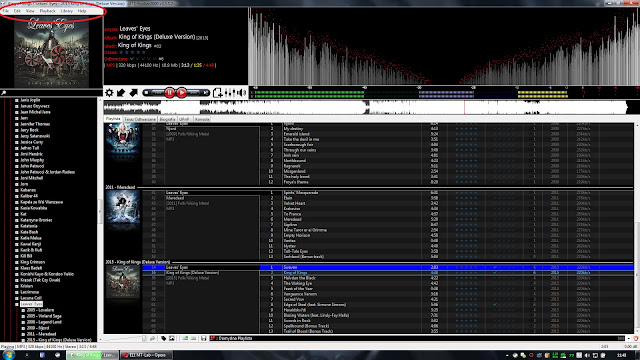Click the tag icon in bottom toolbar

(x=164, y=338)
